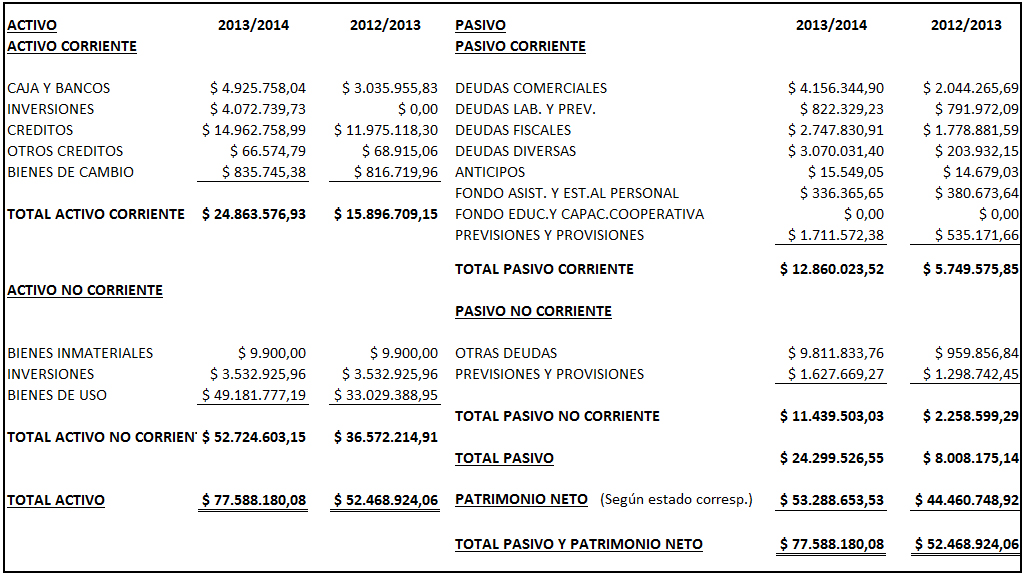Image resolution: width=1025 pixels, height=576 pixels.
Task: Select the PASIVO NO CORRIENTE heading
Action: [x=533, y=311]
